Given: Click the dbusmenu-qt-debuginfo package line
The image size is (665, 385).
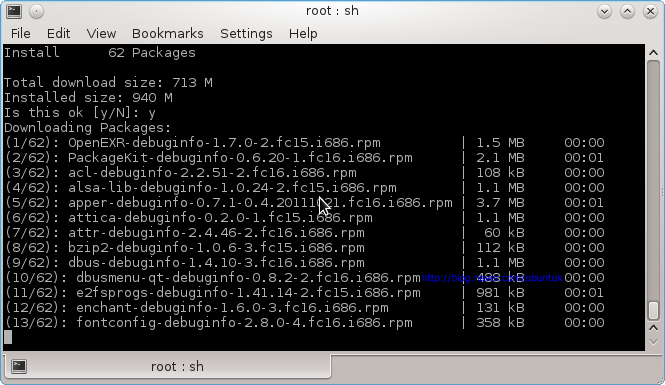Looking at the screenshot, I should click(305, 278).
